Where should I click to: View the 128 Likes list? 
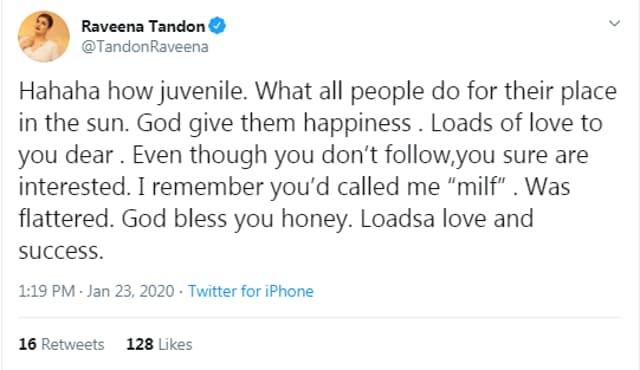pos(159,344)
